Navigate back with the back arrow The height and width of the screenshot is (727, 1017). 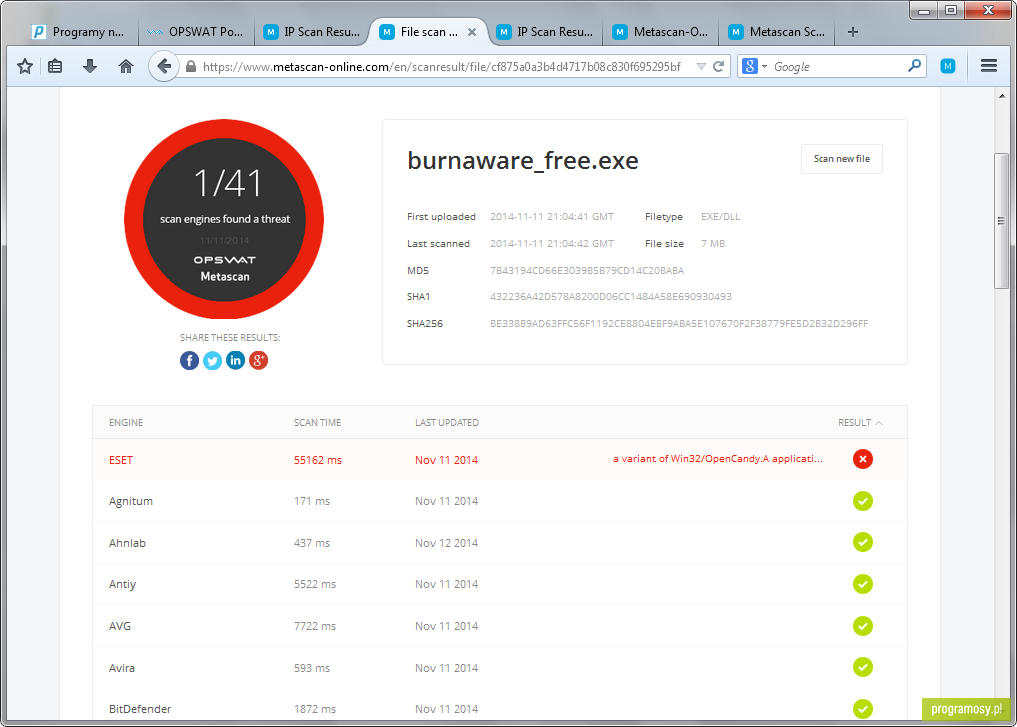(164, 66)
